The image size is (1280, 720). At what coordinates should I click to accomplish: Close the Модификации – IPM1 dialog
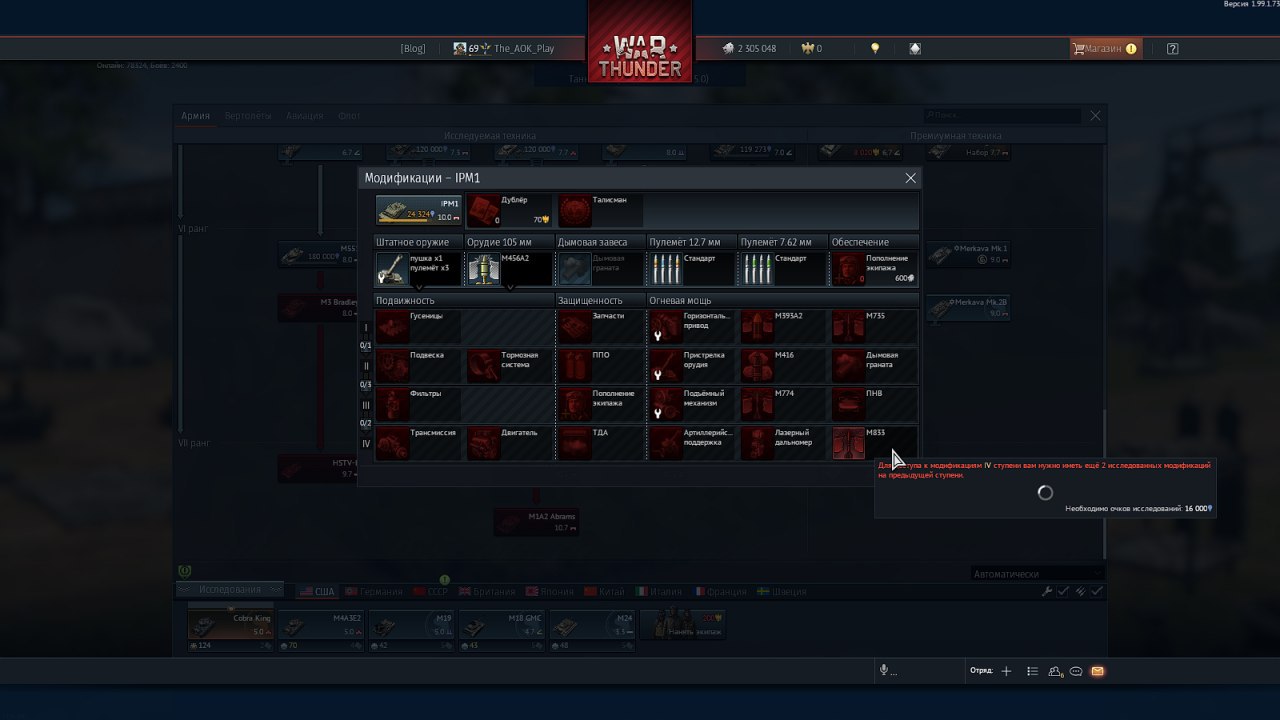(910, 178)
